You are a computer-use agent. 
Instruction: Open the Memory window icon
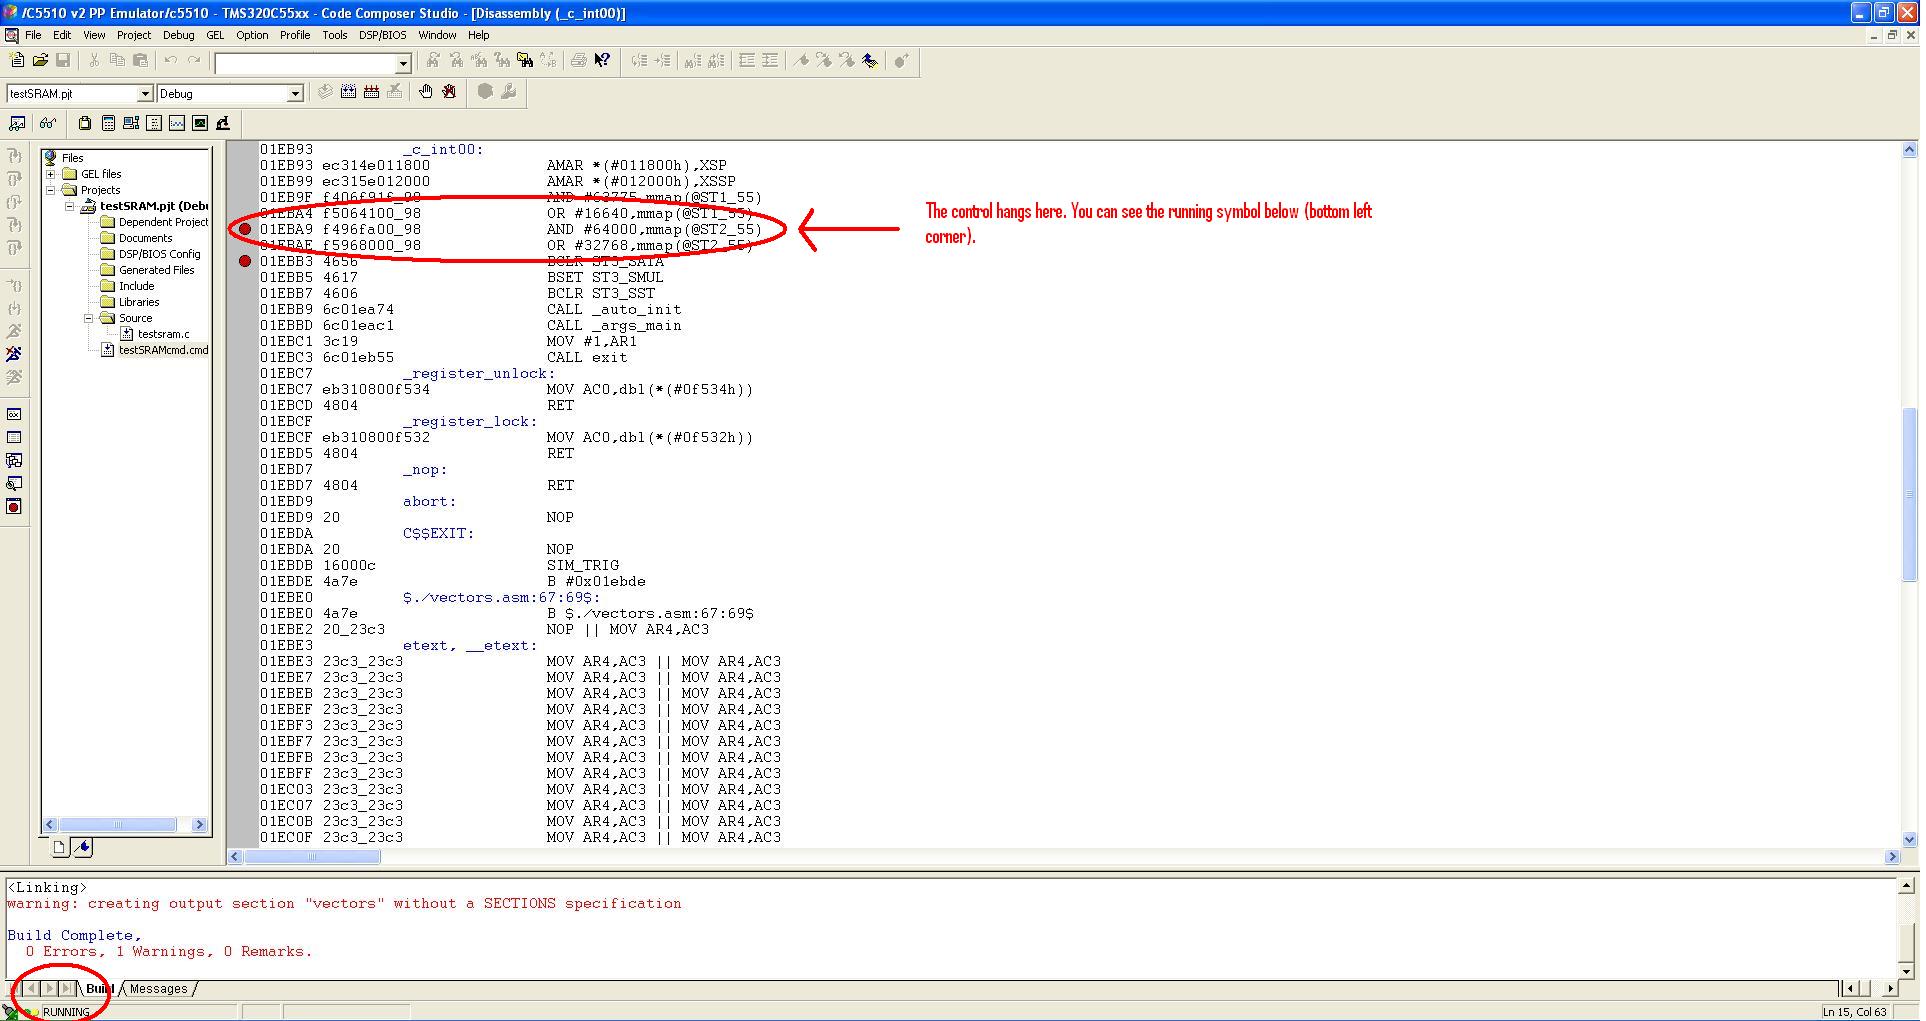click(14, 436)
